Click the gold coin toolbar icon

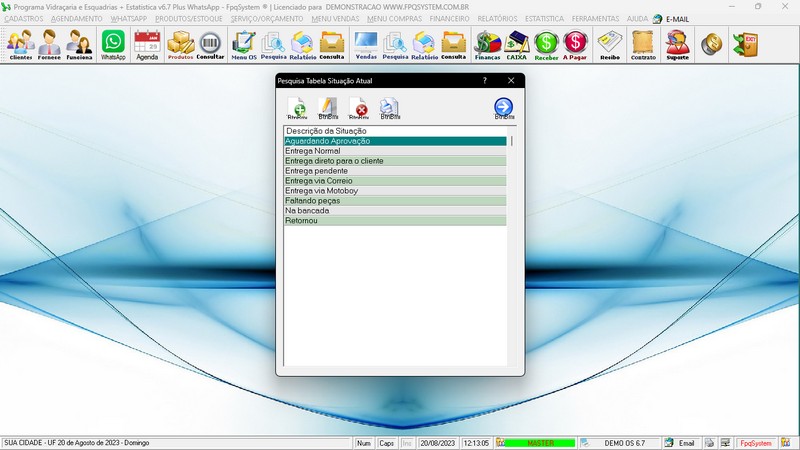[711, 45]
